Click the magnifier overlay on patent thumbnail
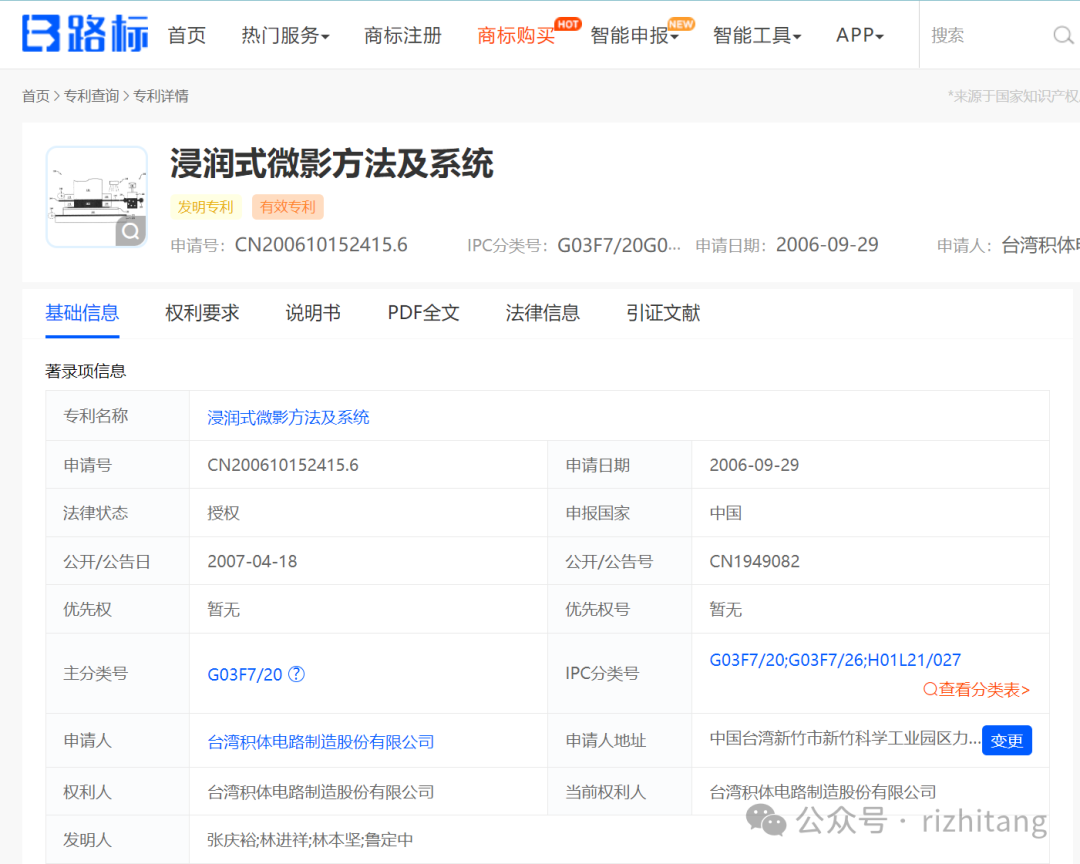Image resolution: width=1080 pixels, height=864 pixels. [x=131, y=232]
